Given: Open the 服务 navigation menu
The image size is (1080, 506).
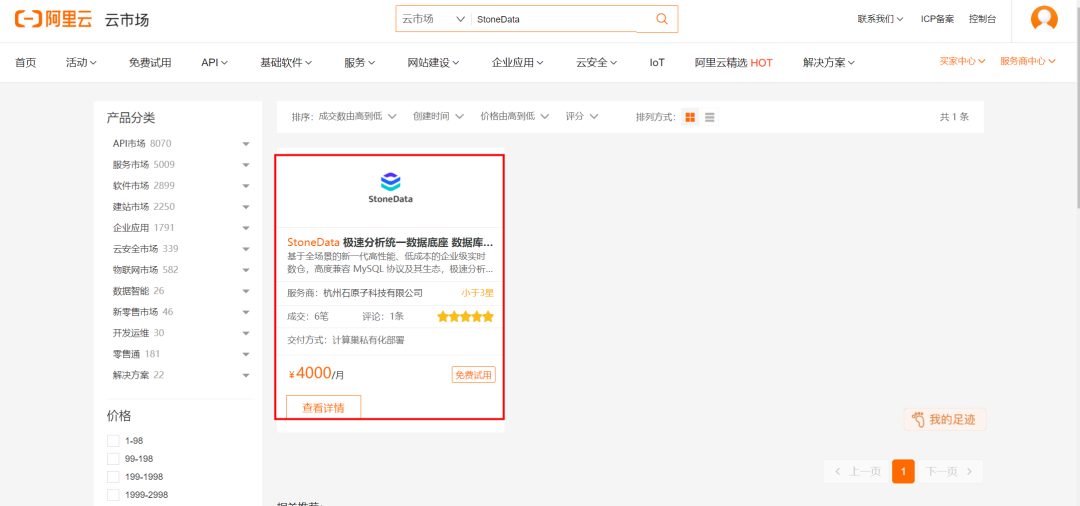Looking at the screenshot, I should [360, 63].
